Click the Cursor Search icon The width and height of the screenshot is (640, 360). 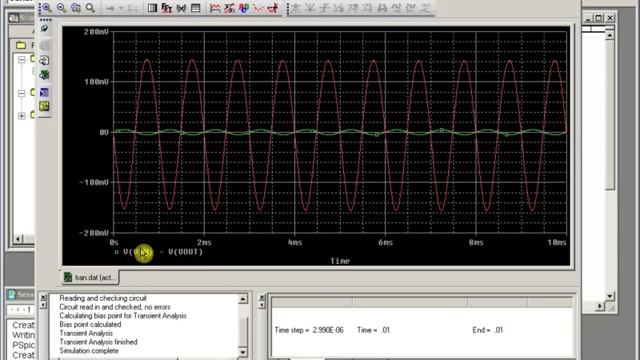point(382,8)
